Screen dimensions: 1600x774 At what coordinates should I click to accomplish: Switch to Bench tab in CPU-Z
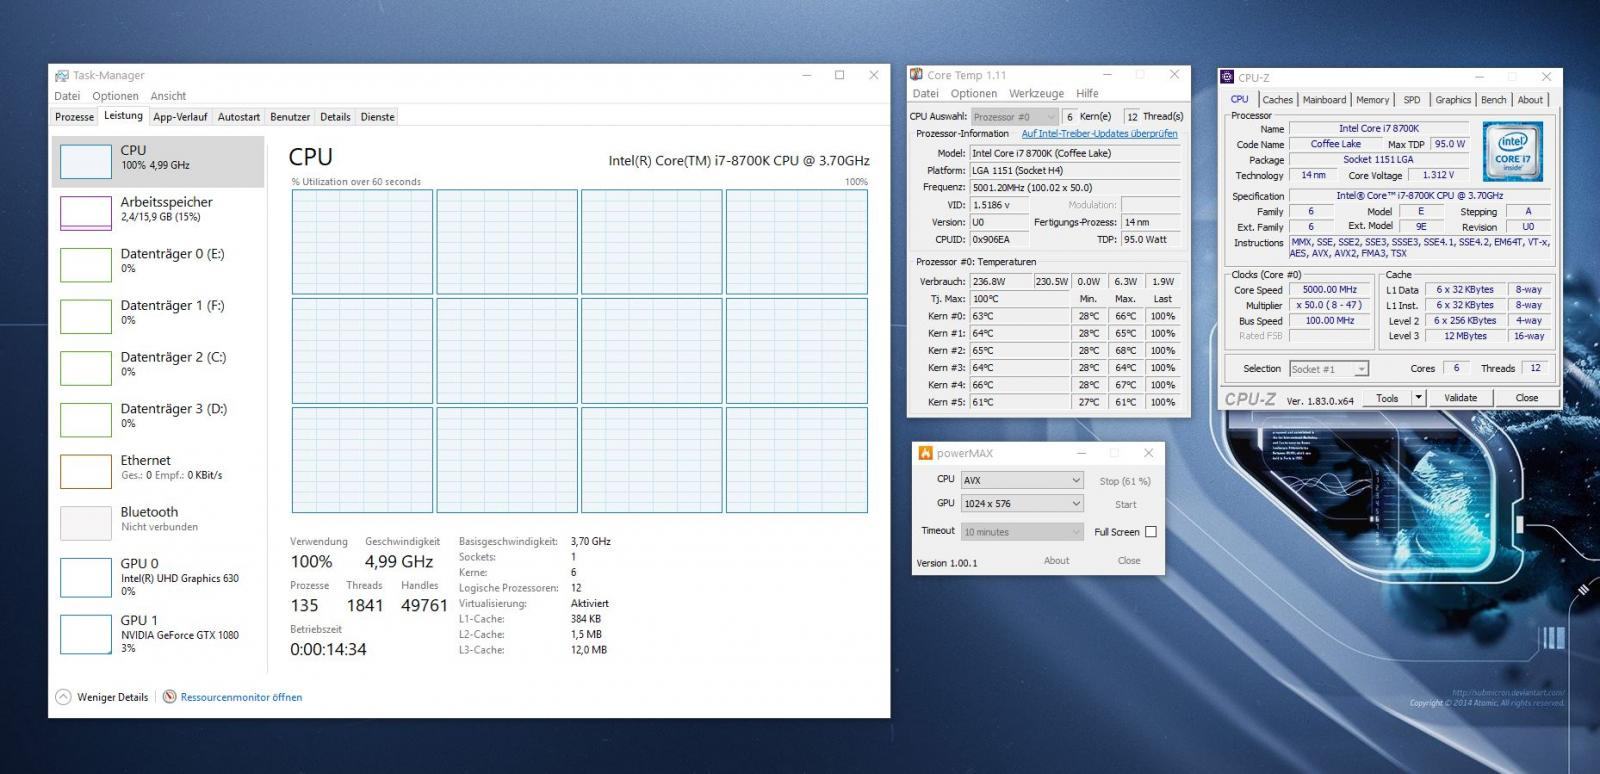click(1494, 100)
